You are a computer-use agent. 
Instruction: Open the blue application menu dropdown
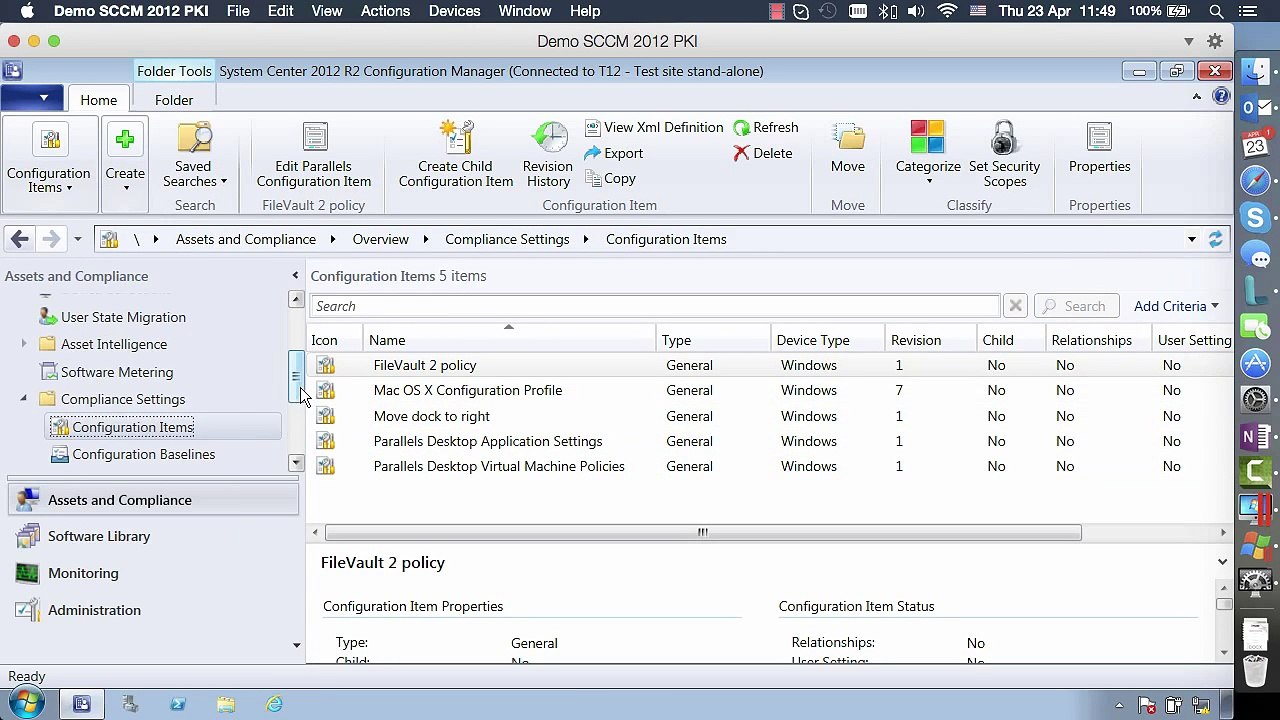30,98
